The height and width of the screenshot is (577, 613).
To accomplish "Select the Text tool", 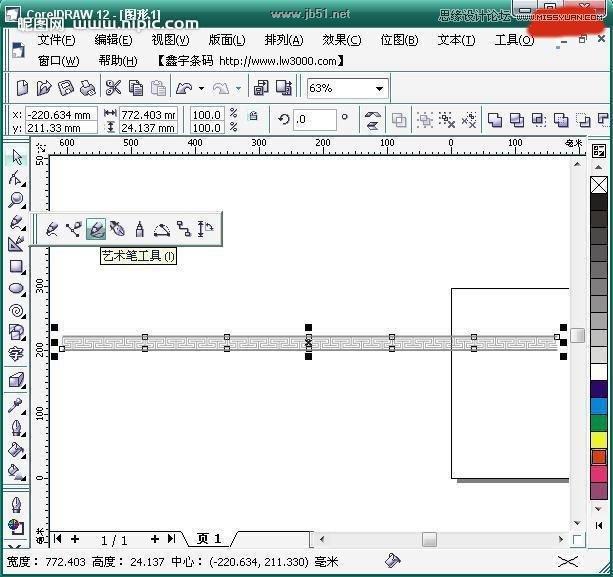I will pyautogui.click(x=16, y=354).
